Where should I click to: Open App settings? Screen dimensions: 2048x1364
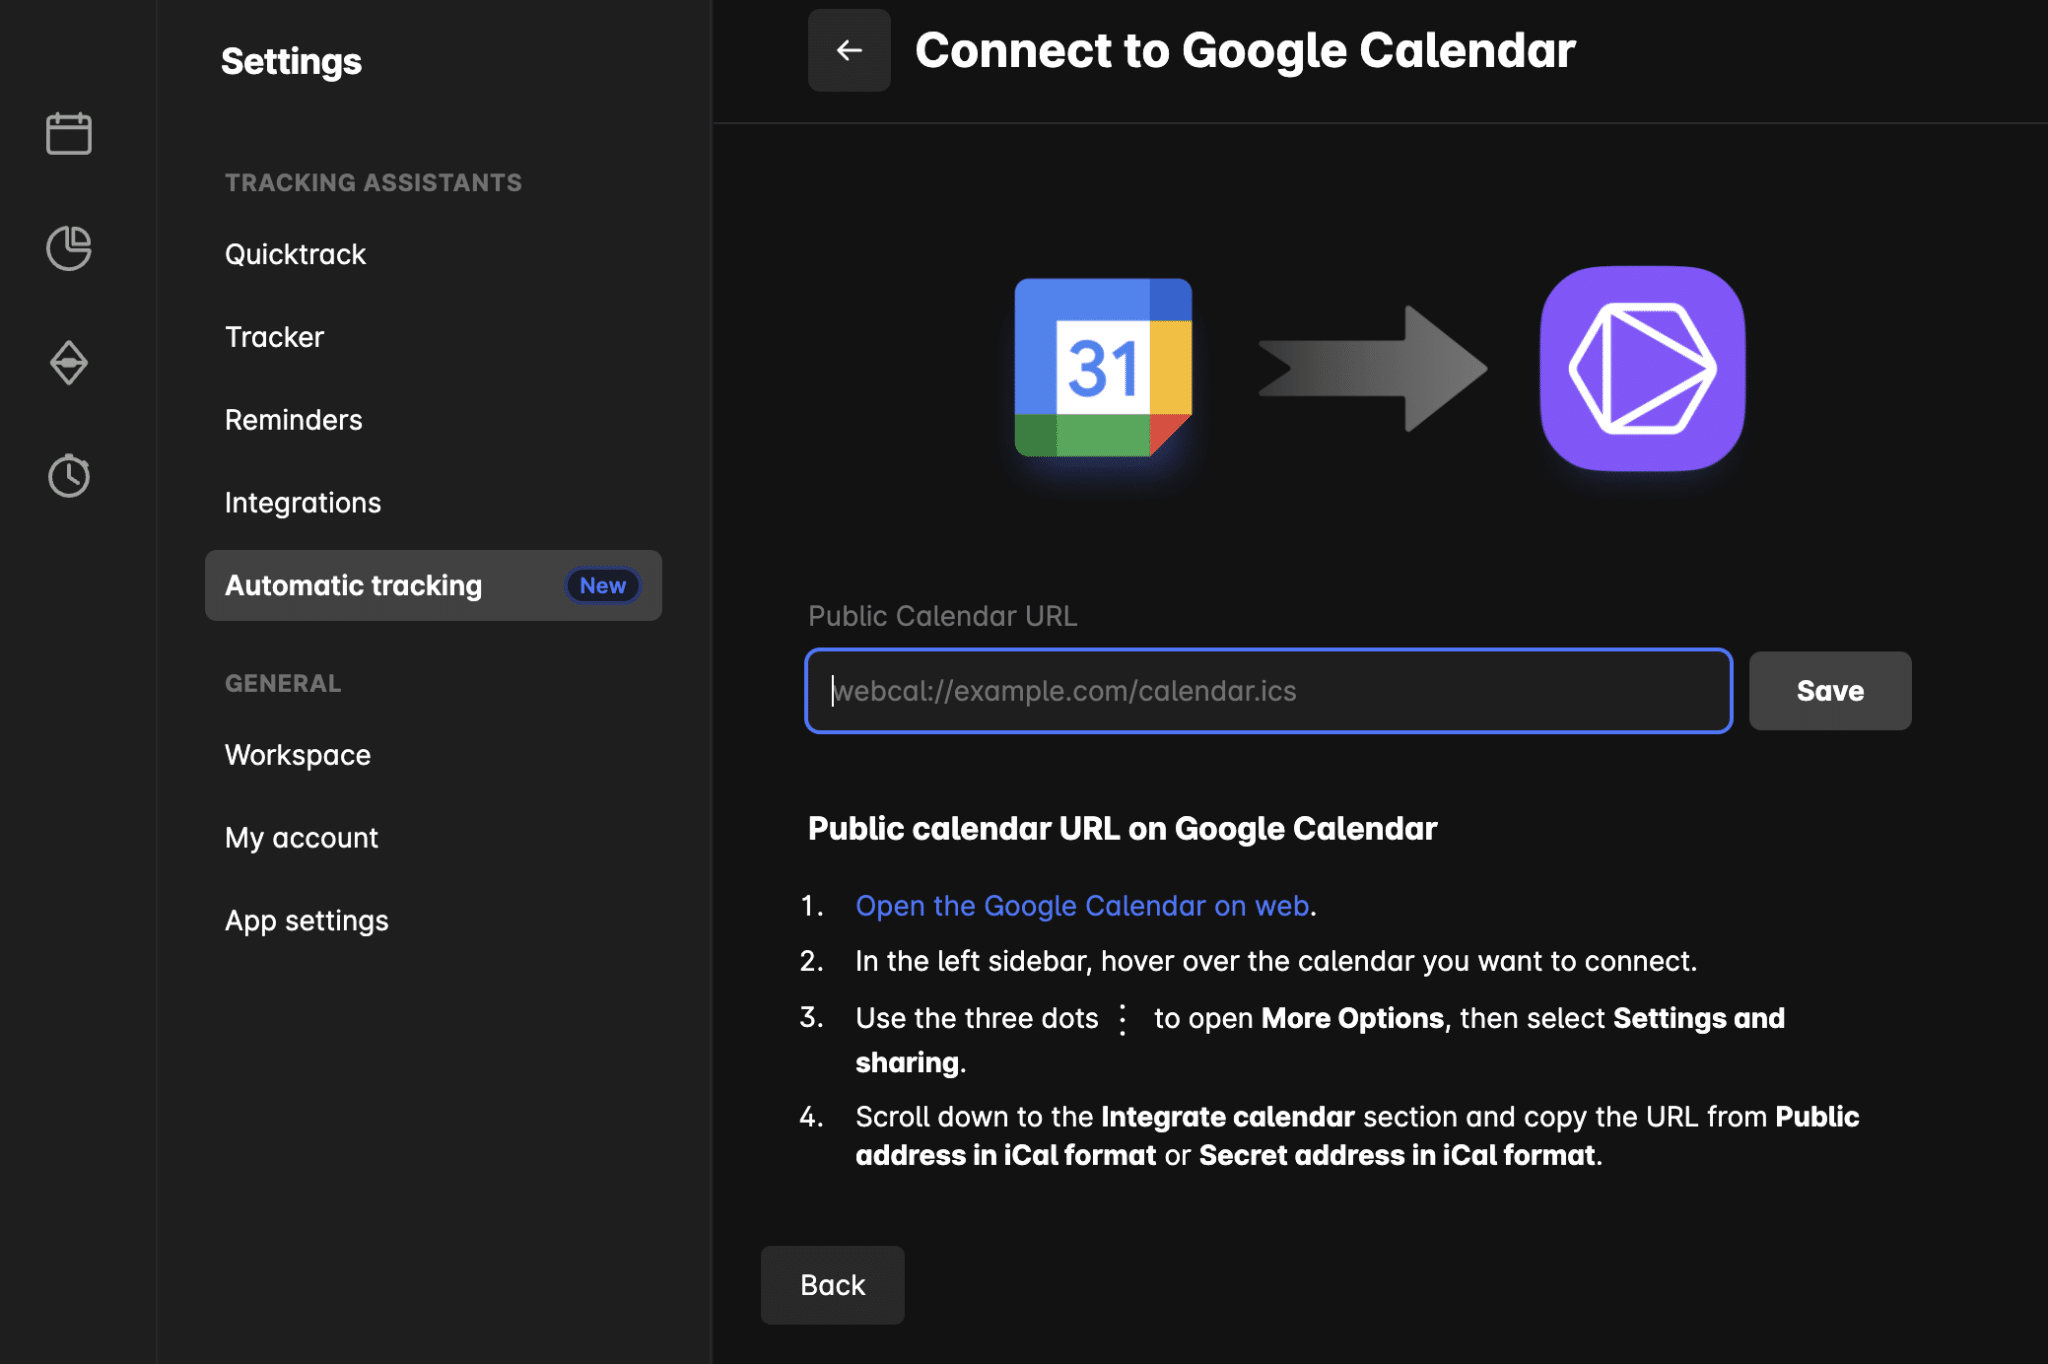tap(306, 921)
